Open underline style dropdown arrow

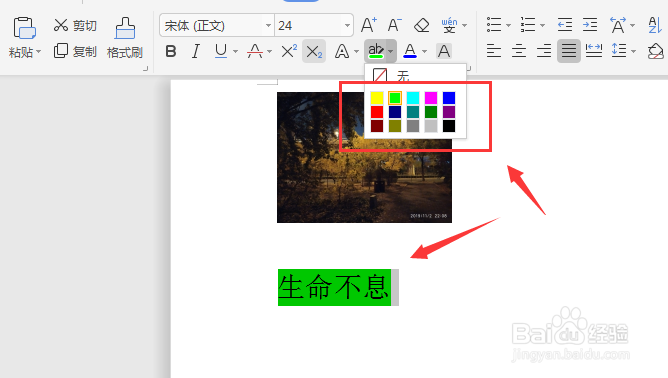(x=235, y=52)
